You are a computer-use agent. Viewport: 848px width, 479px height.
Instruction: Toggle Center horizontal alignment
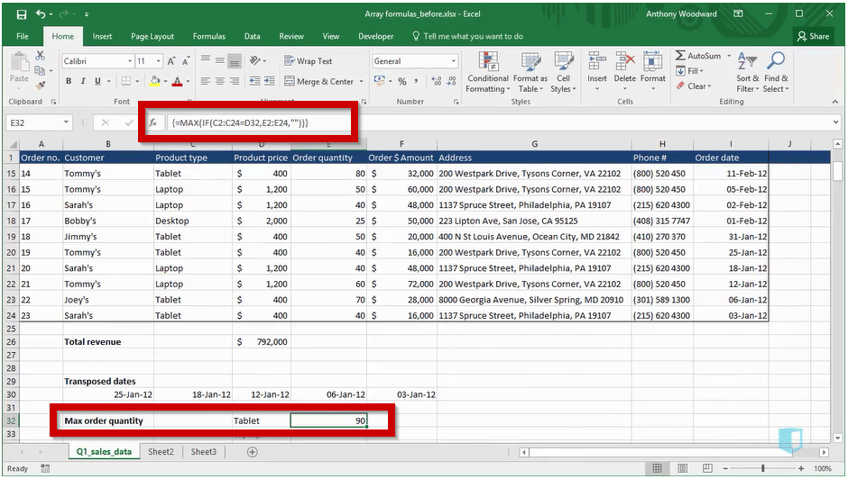click(220, 81)
